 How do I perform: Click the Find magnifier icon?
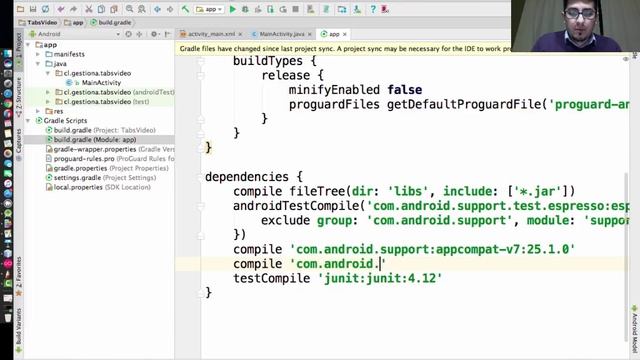(x=129, y=9)
